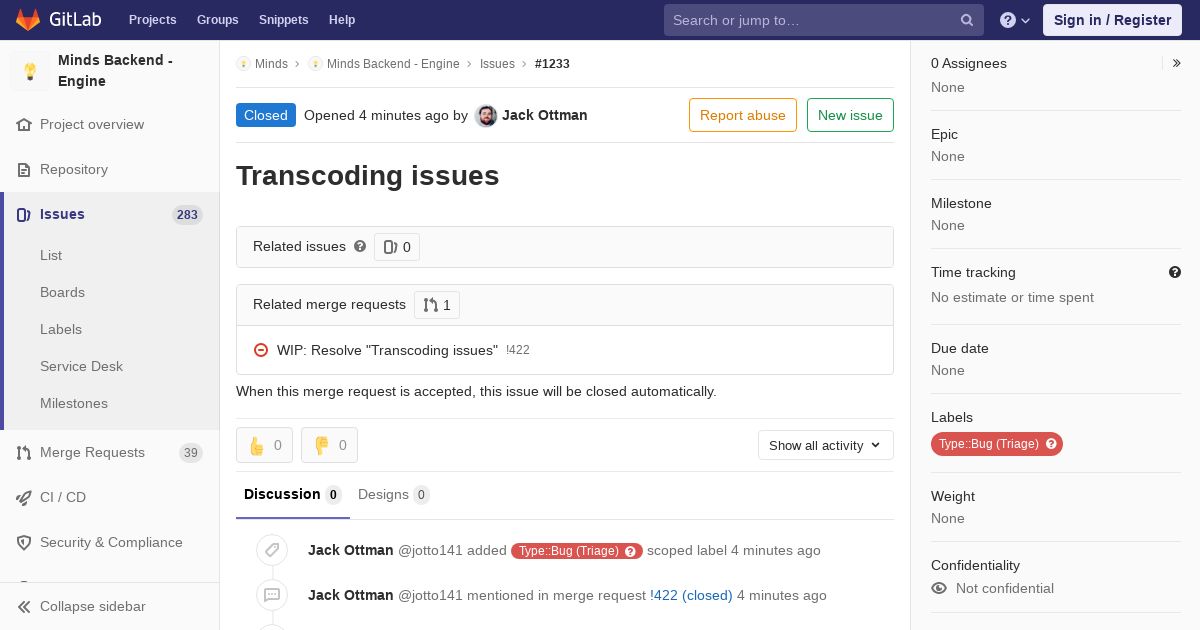Click the Issues breadcrumb link
Image resolution: width=1200 pixels, height=630 pixels.
pos(497,64)
